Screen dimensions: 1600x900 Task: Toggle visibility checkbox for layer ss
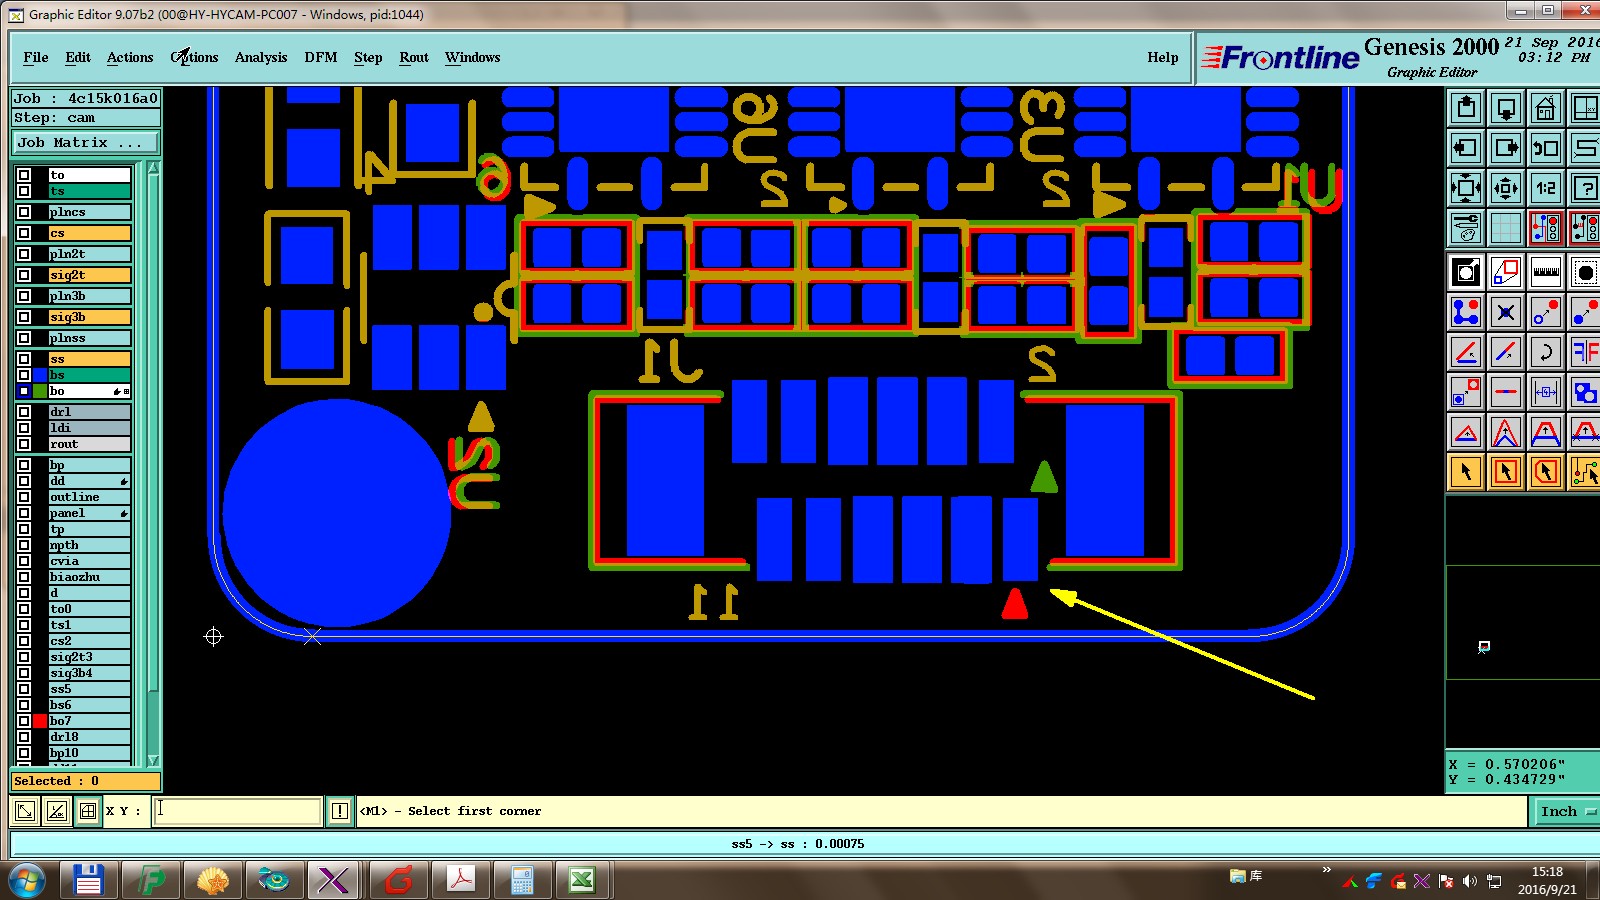[24, 359]
